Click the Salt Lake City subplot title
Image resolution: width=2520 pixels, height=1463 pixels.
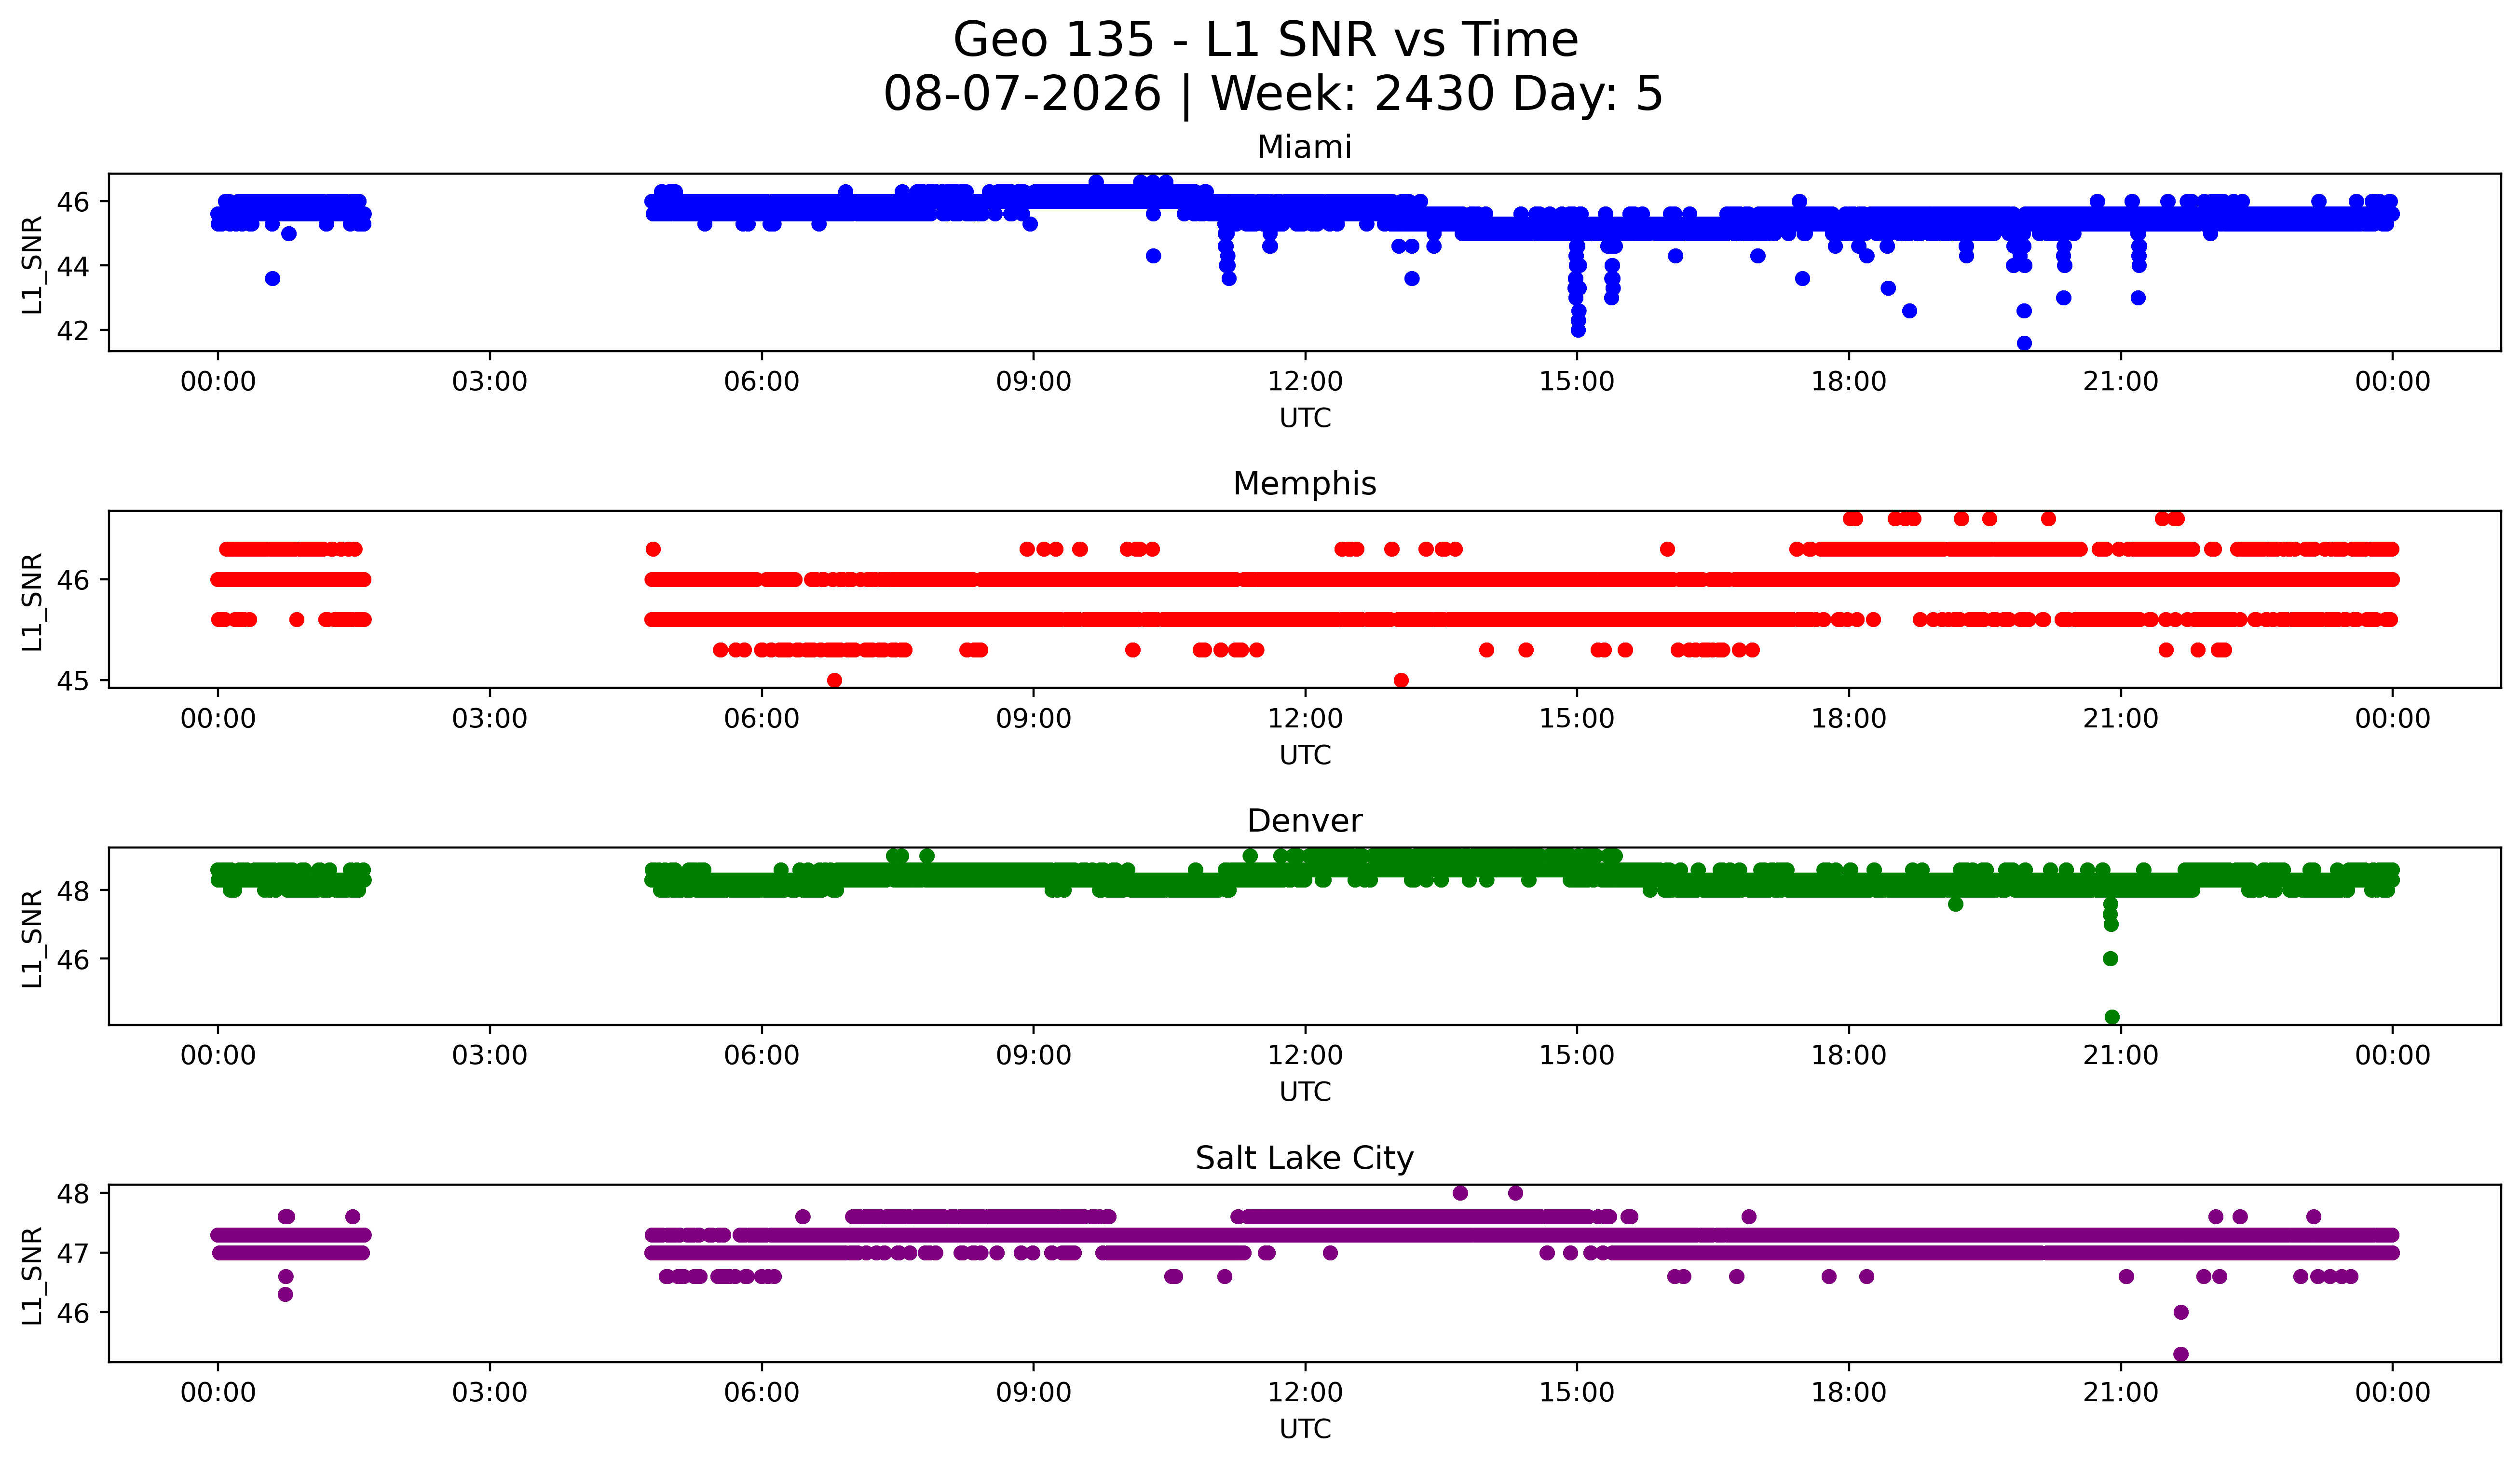[1304, 1158]
